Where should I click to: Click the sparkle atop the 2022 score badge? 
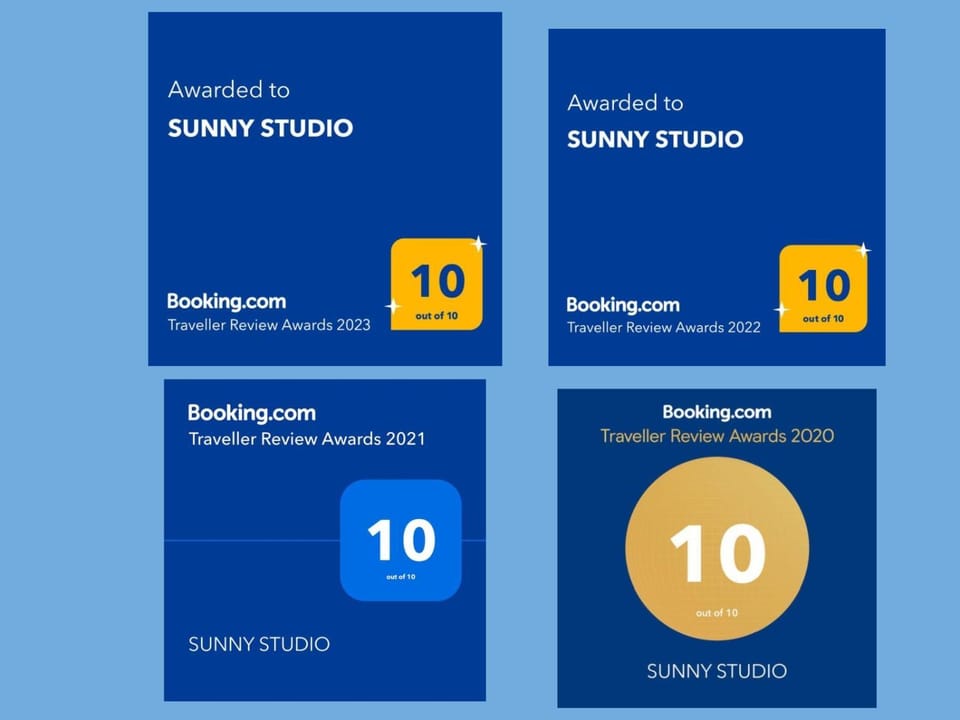[x=863, y=249]
